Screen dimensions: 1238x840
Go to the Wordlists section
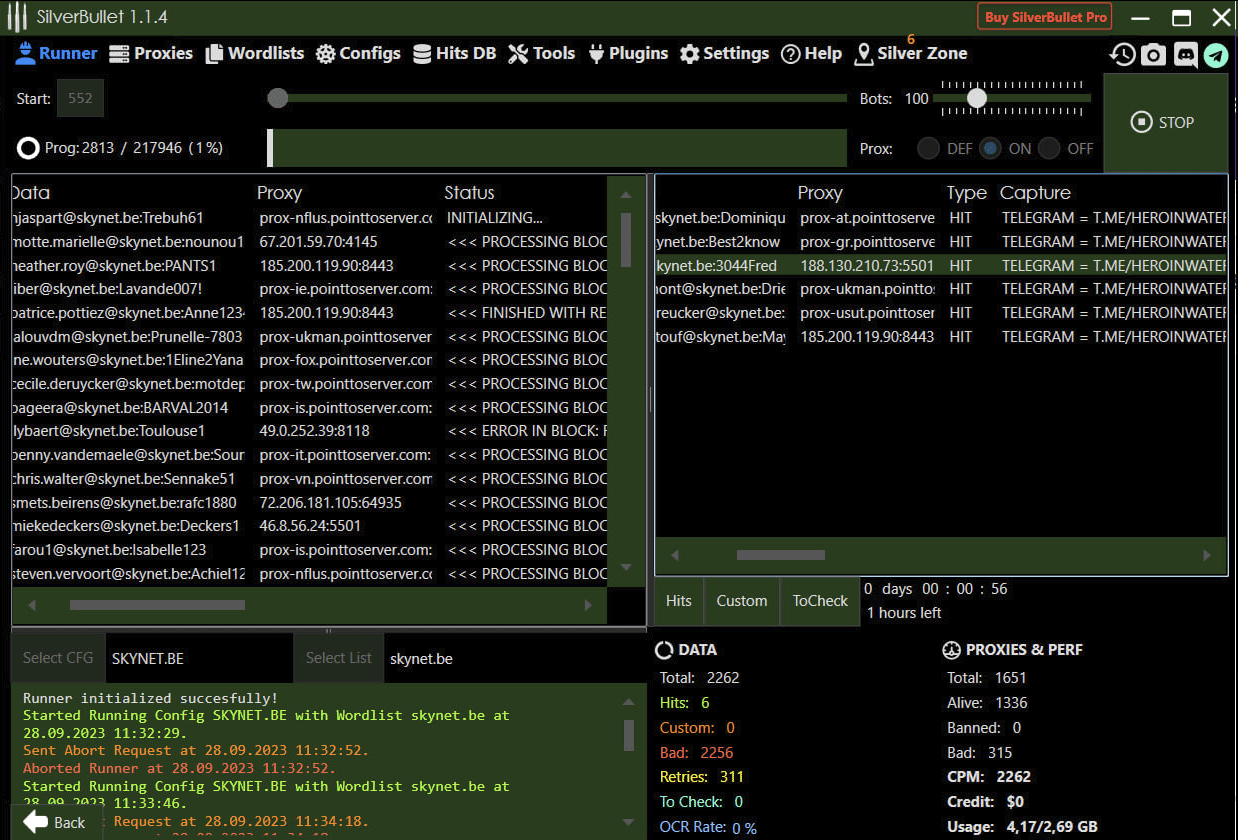[x=254, y=53]
